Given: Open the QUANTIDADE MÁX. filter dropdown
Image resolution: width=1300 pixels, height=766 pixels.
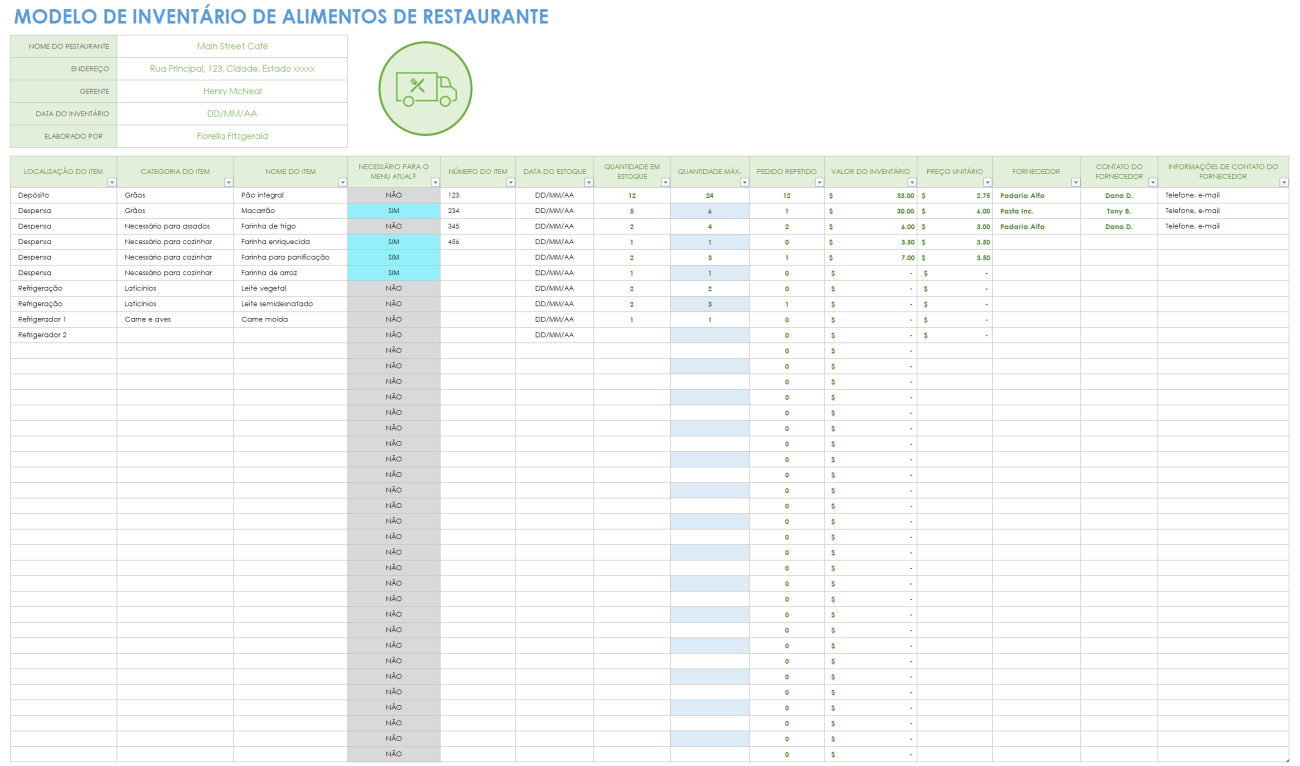Looking at the screenshot, I should click(x=744, y=182).
